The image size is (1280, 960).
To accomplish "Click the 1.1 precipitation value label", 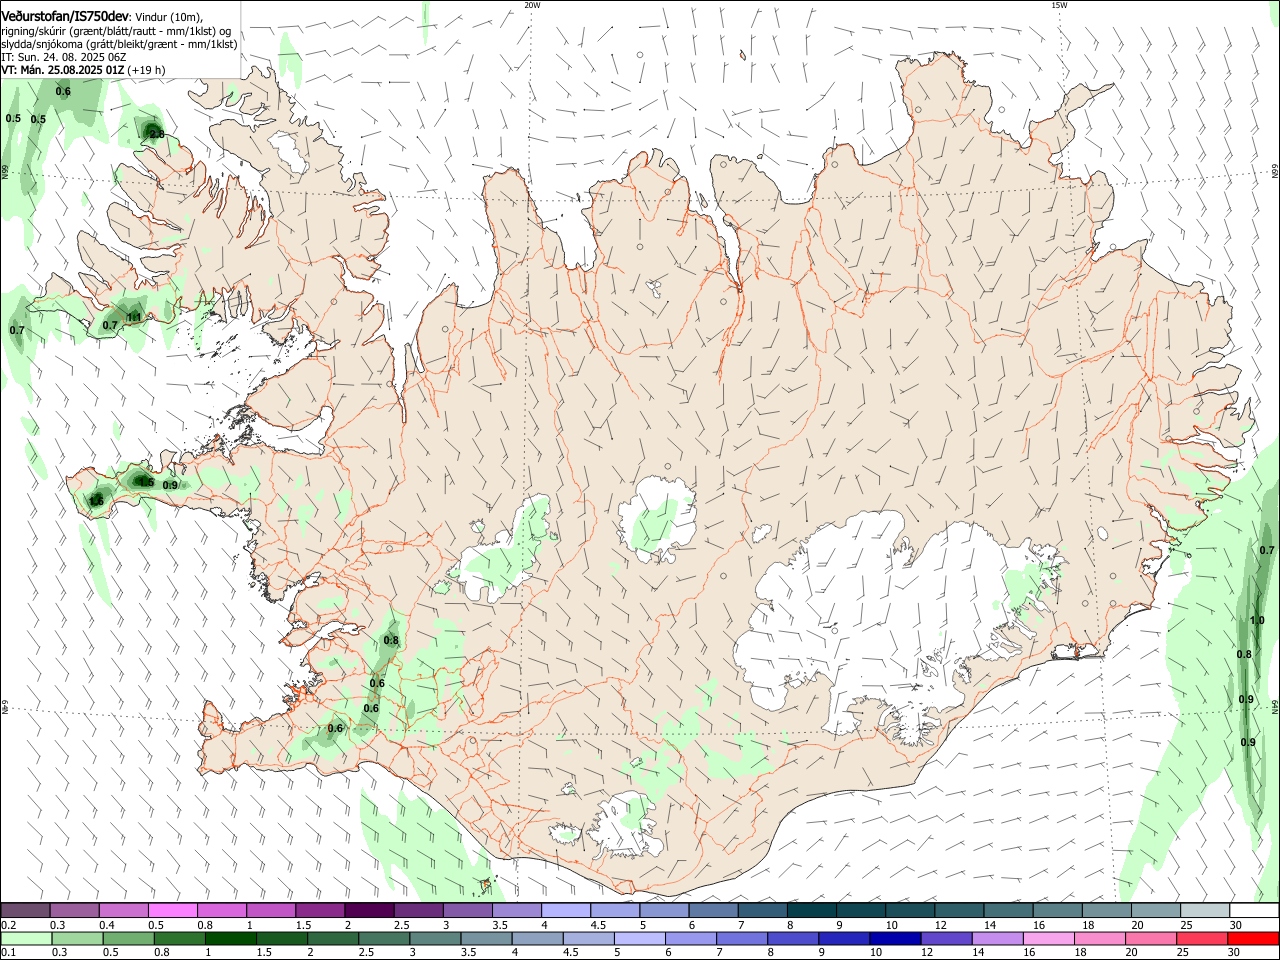I will [134, 317].
